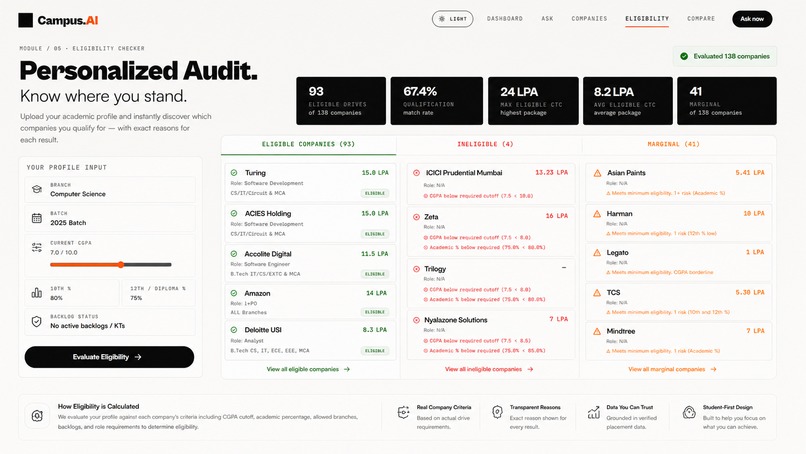
Task: Click the "5.41 LPA" Asian Paints package value
Action: click(x=750, y=173)
